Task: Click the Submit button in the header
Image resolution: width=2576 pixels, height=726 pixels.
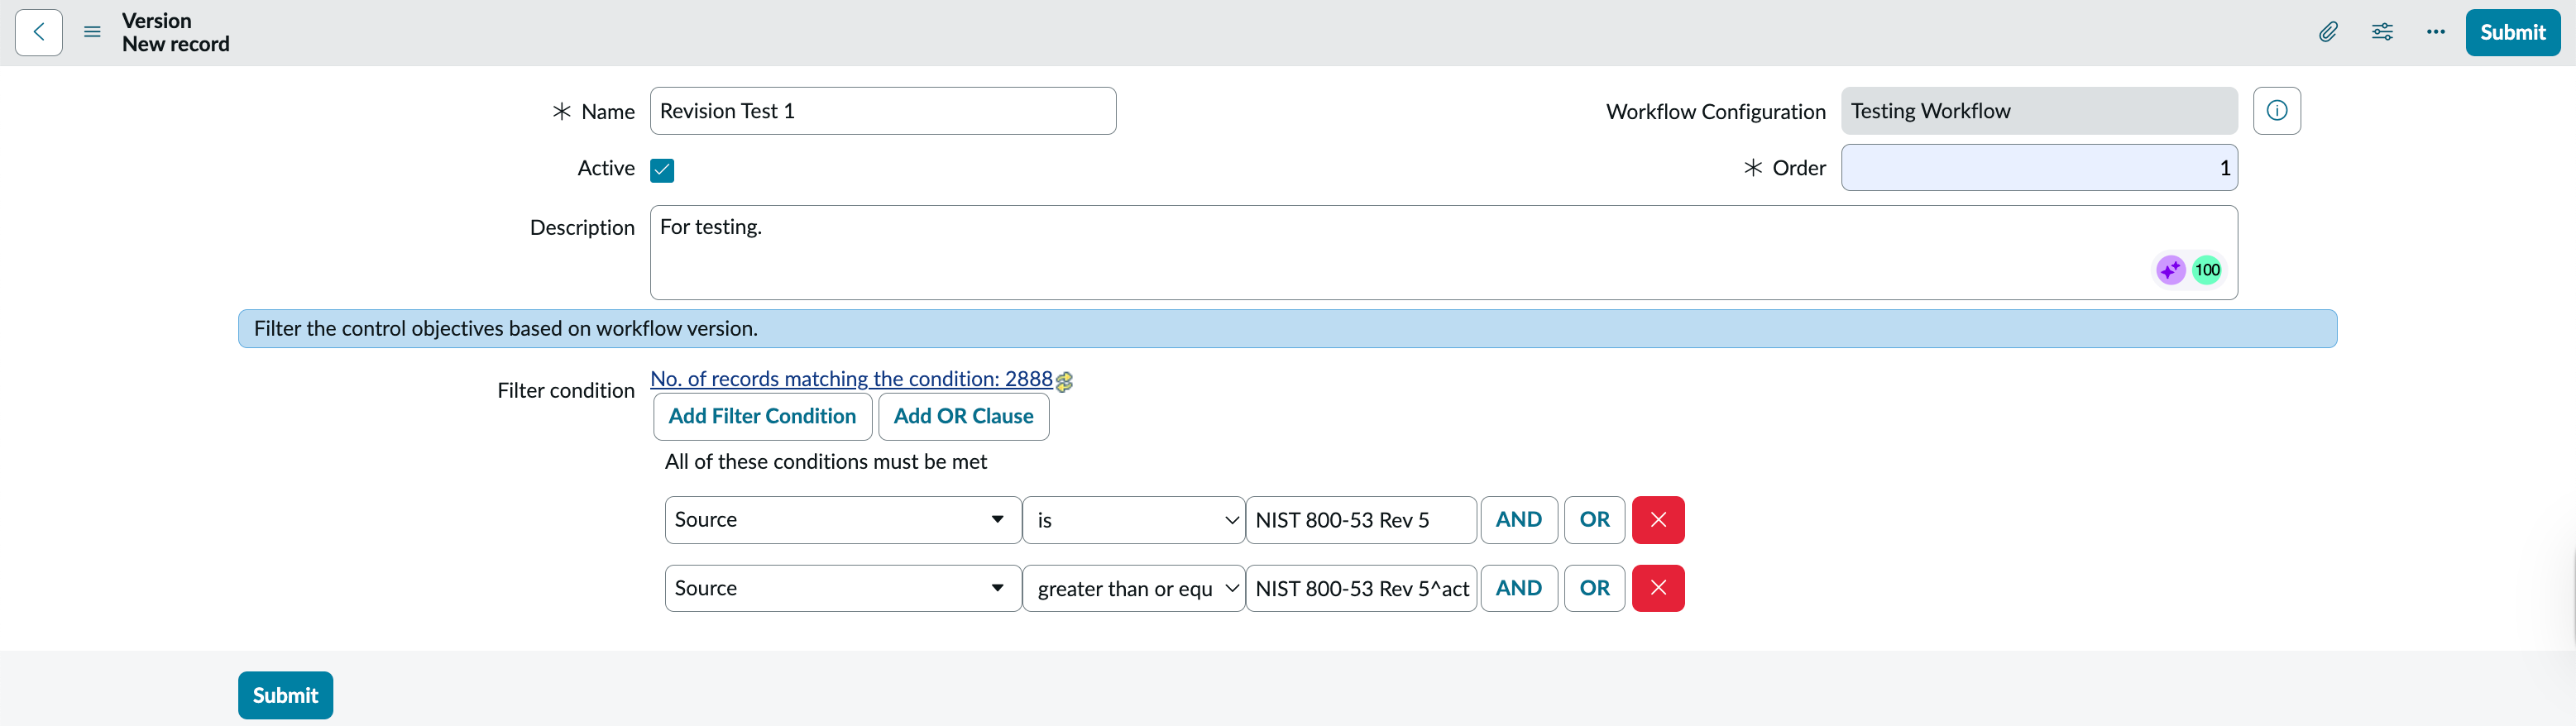Action: click(x=2512, y=33)
